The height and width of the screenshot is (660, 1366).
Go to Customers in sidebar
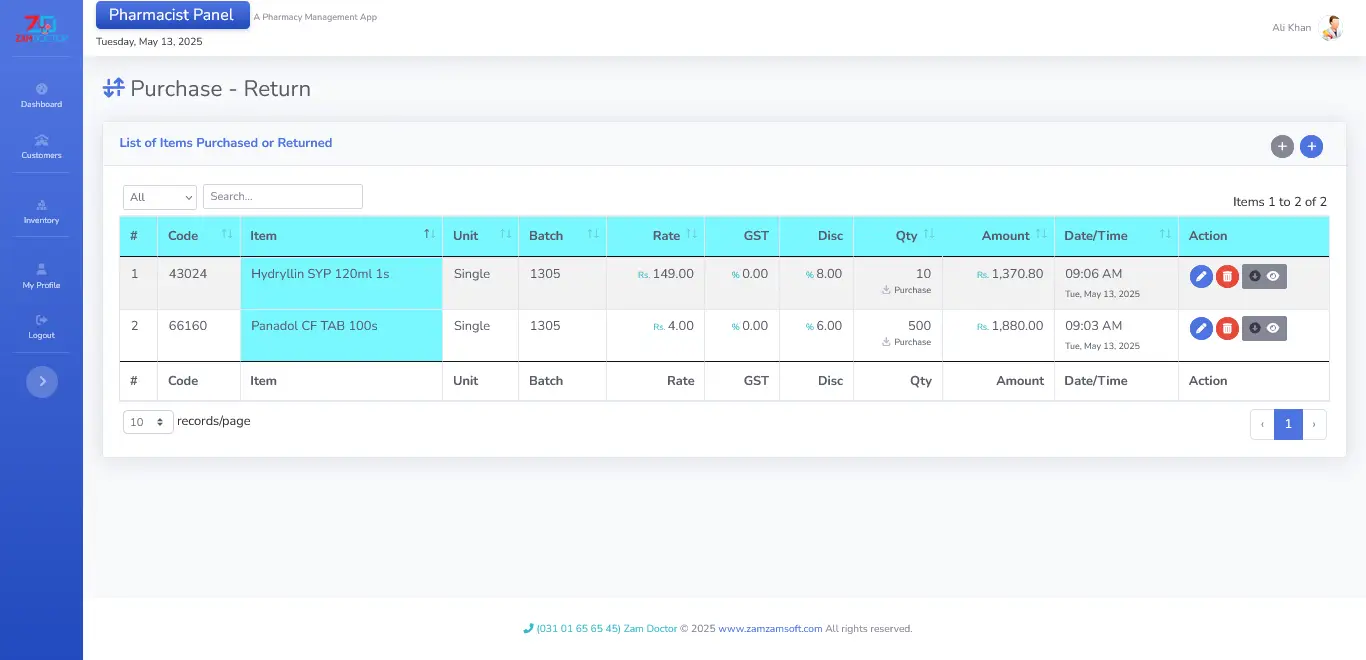point(41,146)
